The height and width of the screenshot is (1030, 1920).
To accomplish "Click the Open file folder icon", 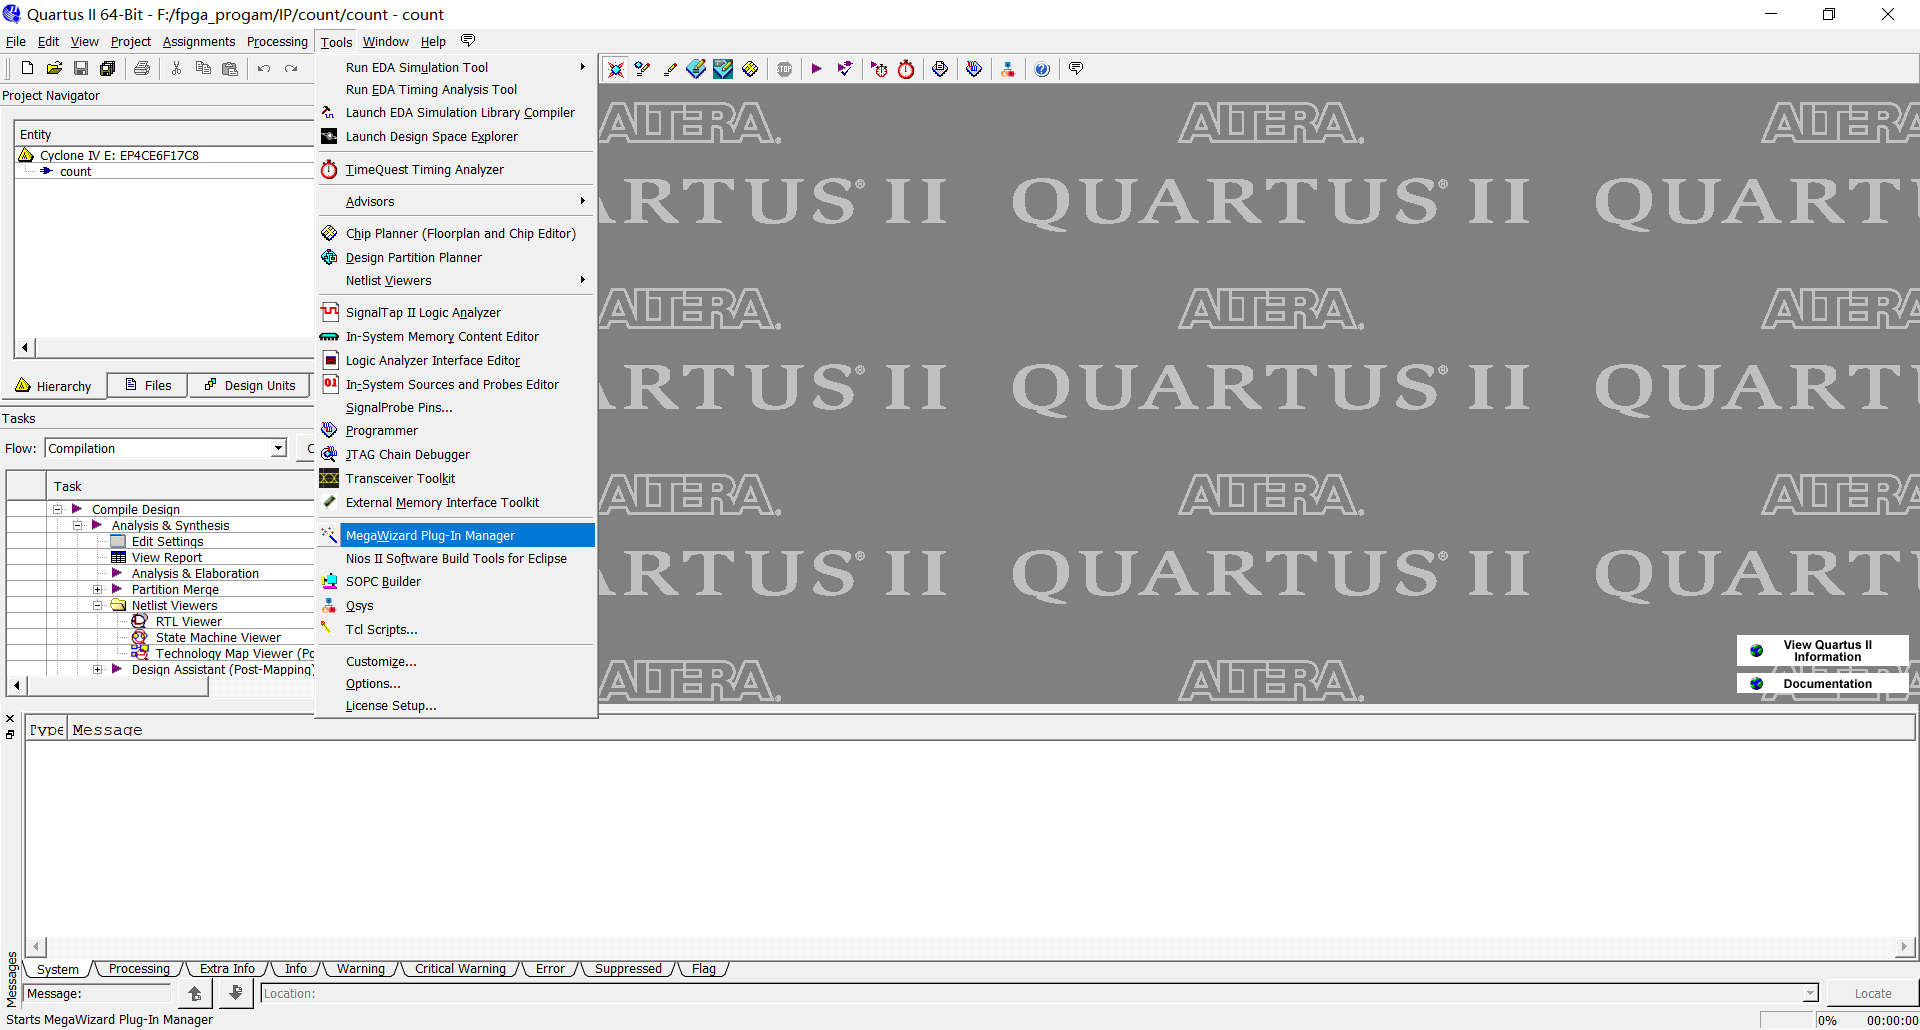I will tap(54, 68).
